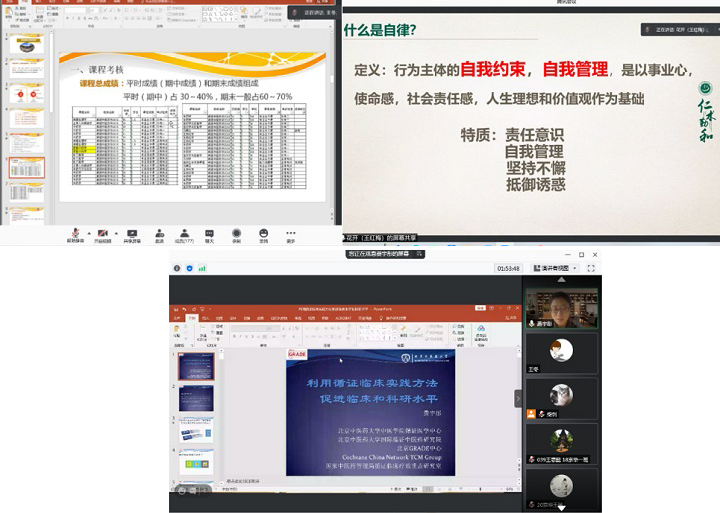720x513 pixels.
Task: Click the green network signal strength icon
Action: click(x=201, y=268)
